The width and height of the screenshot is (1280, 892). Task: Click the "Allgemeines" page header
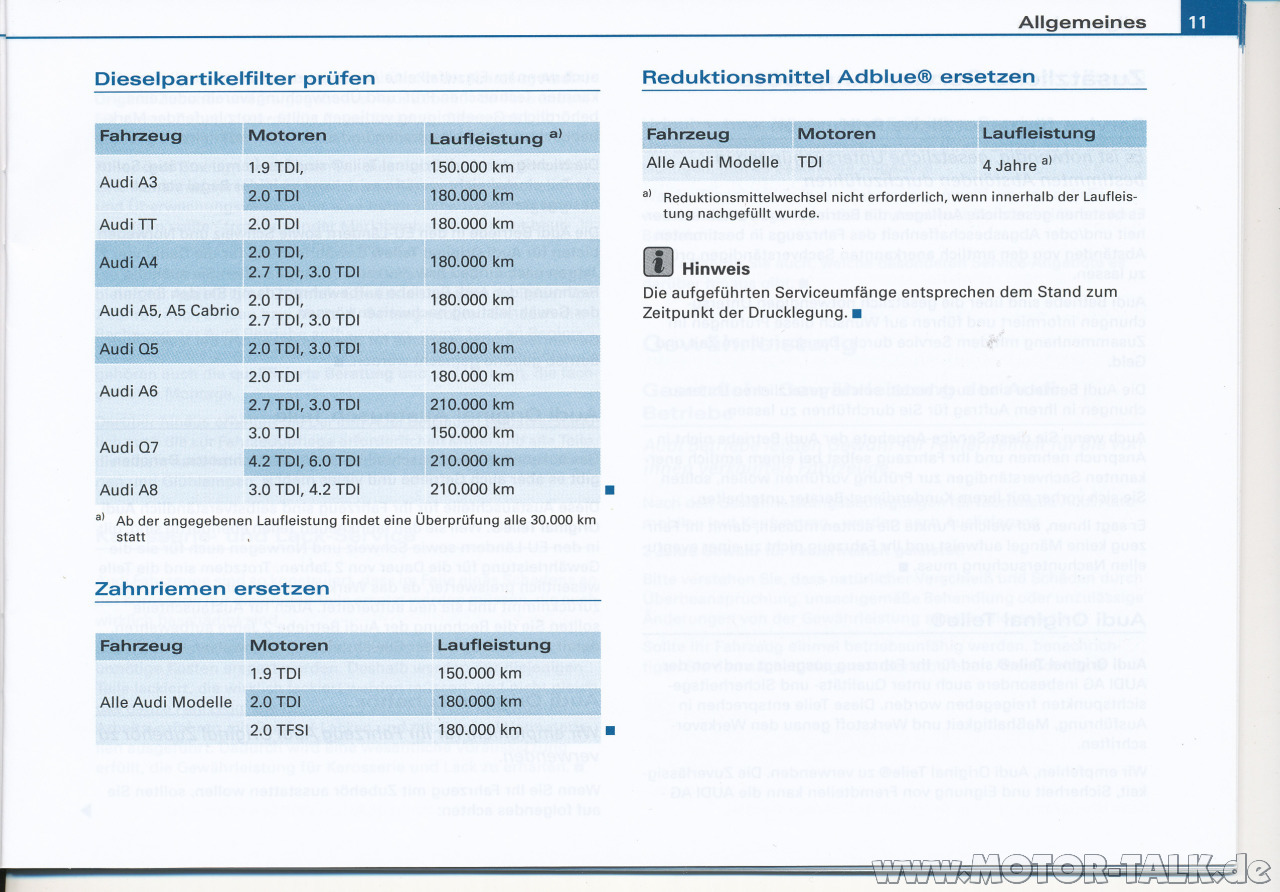click(1082, 22)
